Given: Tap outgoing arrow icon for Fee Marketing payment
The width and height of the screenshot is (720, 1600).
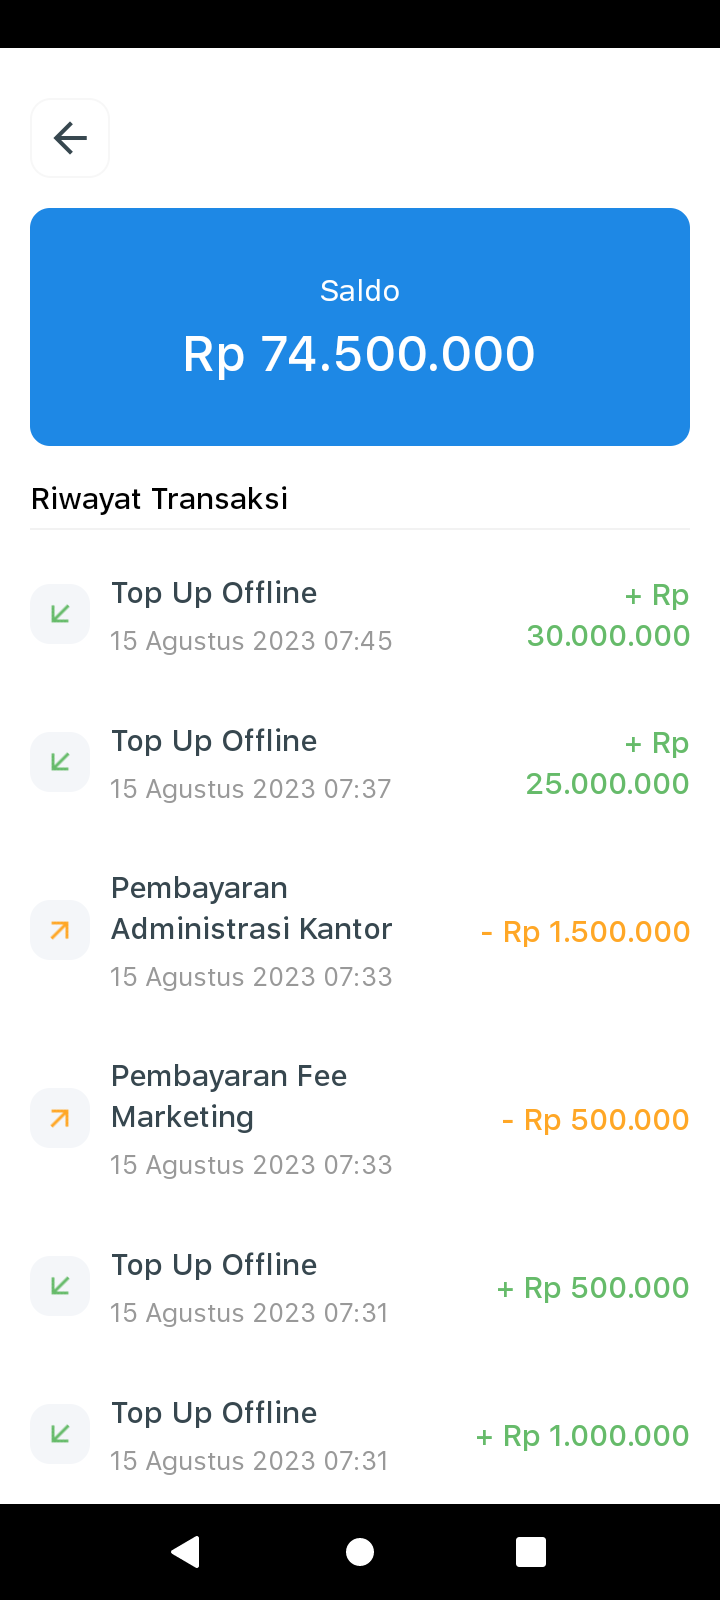Looking at the screenshot, I should tap(60, 1118).
